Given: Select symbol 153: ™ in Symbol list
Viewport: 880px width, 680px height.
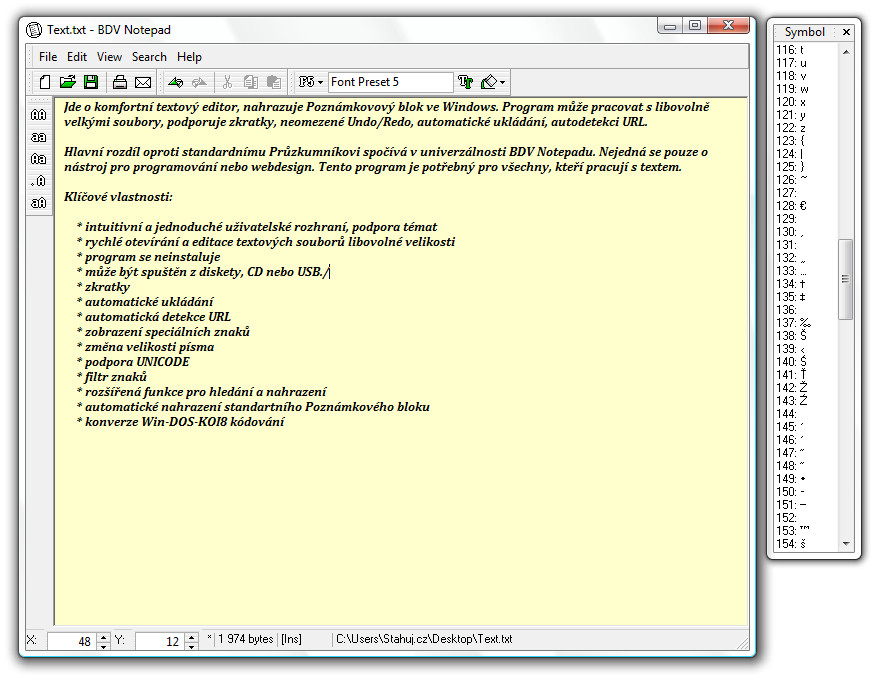Looking at the screenshot, I should coord(792,531).
